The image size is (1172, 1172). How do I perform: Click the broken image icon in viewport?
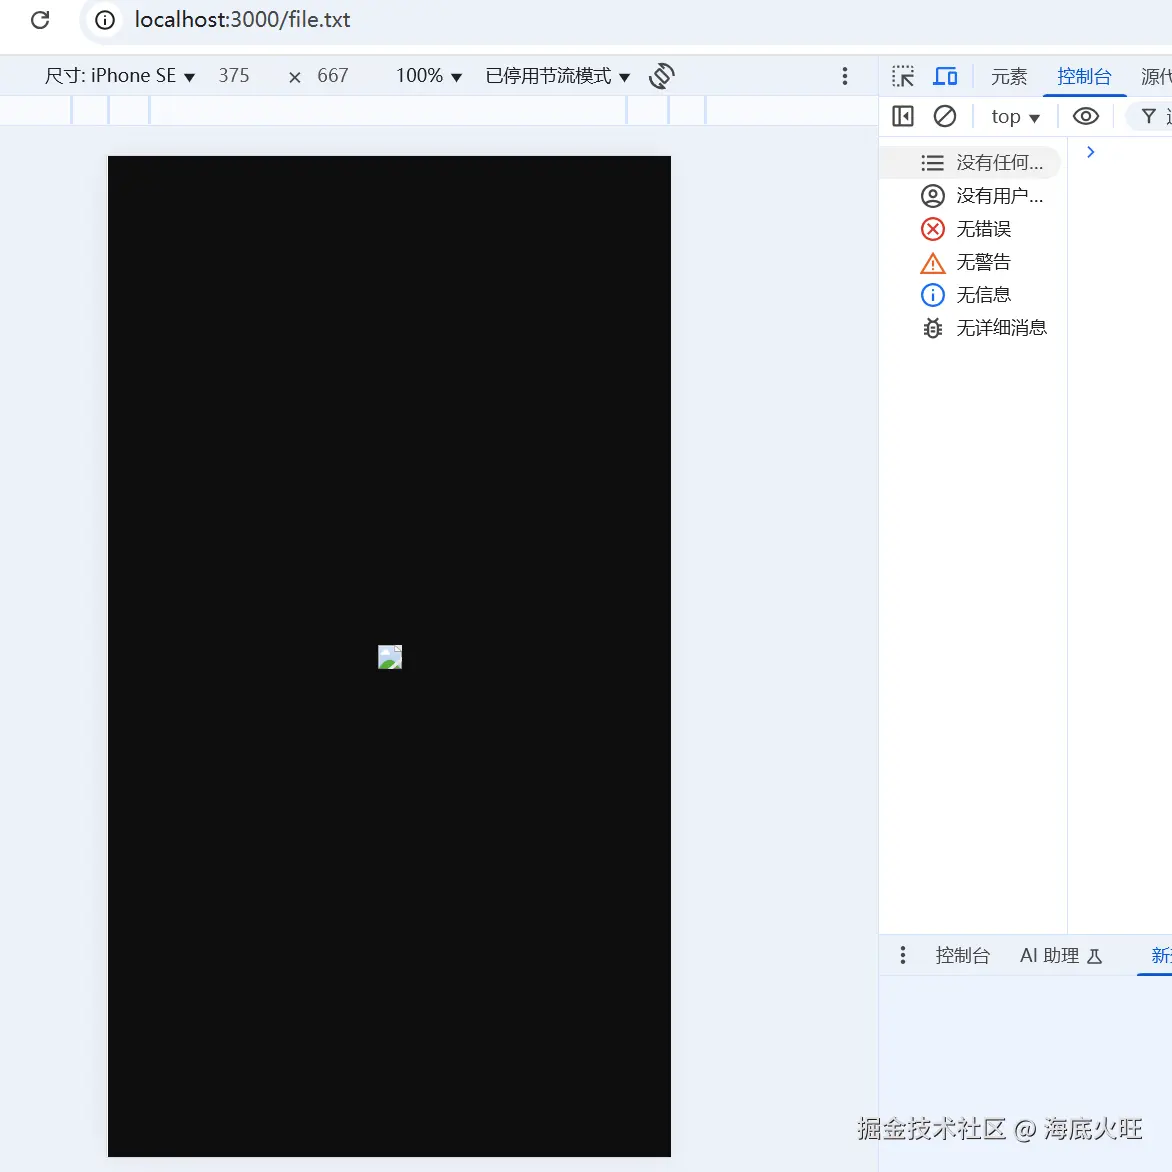tap(390, 657)
